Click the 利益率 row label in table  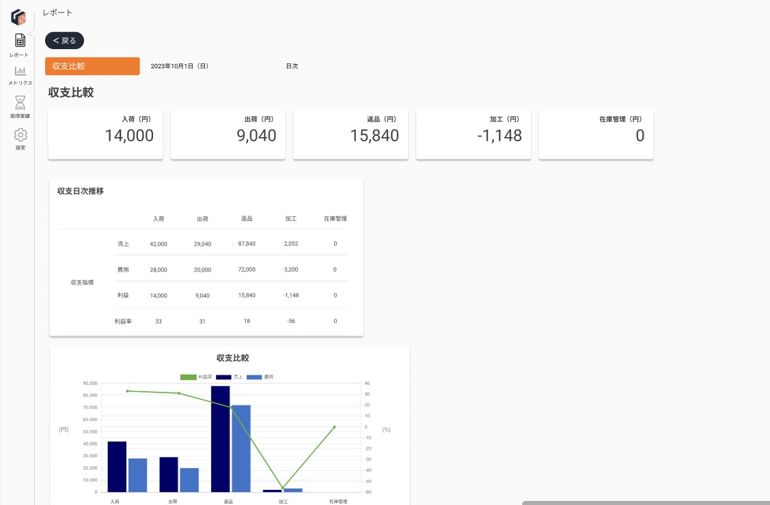(x=123, y=321)
